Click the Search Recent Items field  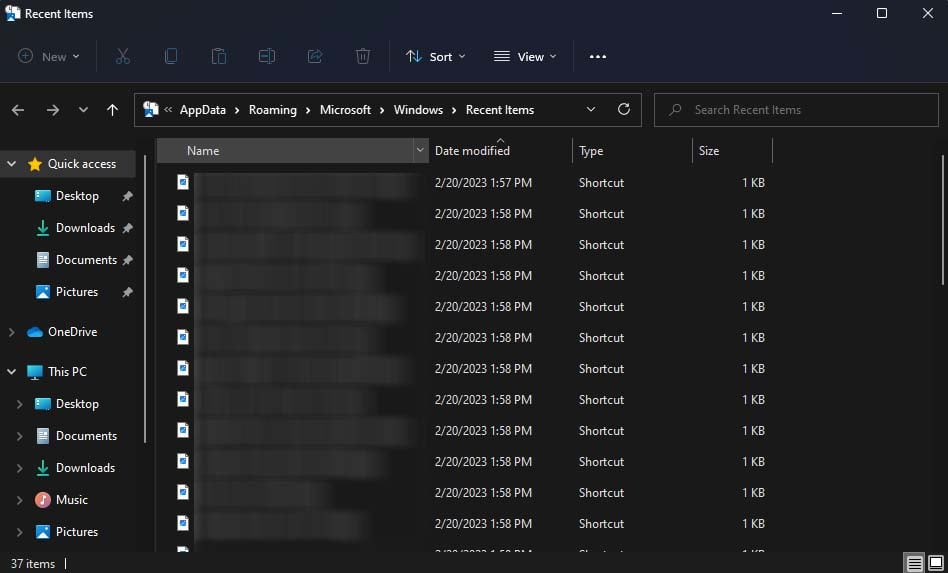click(x=795, y=110)
